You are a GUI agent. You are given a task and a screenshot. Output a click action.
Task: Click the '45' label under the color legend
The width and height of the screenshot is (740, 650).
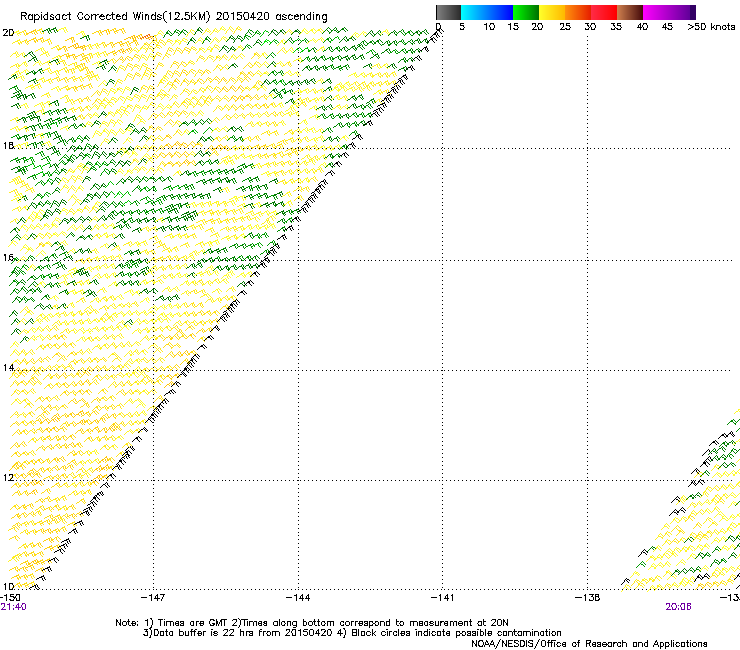click(x=667, y=27)
